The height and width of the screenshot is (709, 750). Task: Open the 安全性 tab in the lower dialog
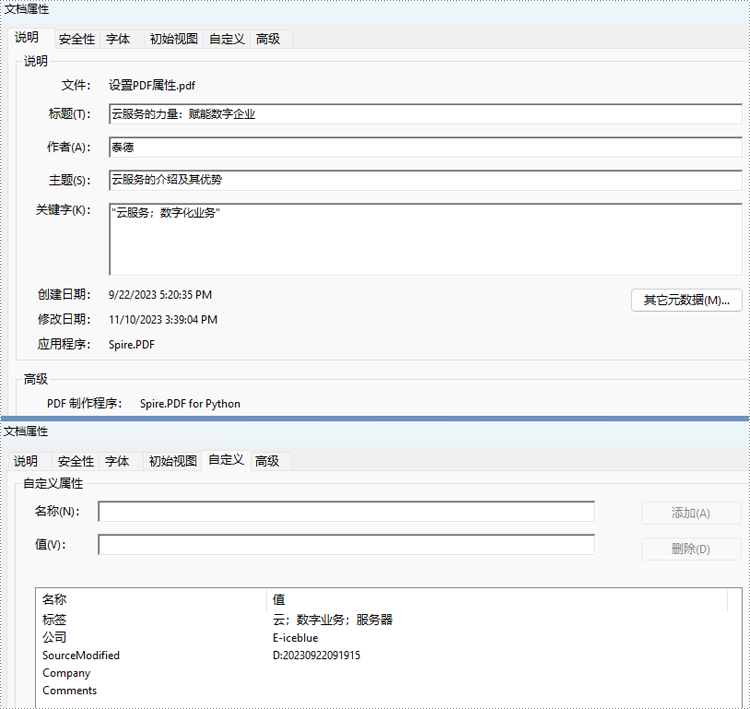click(x=76, y=461)
